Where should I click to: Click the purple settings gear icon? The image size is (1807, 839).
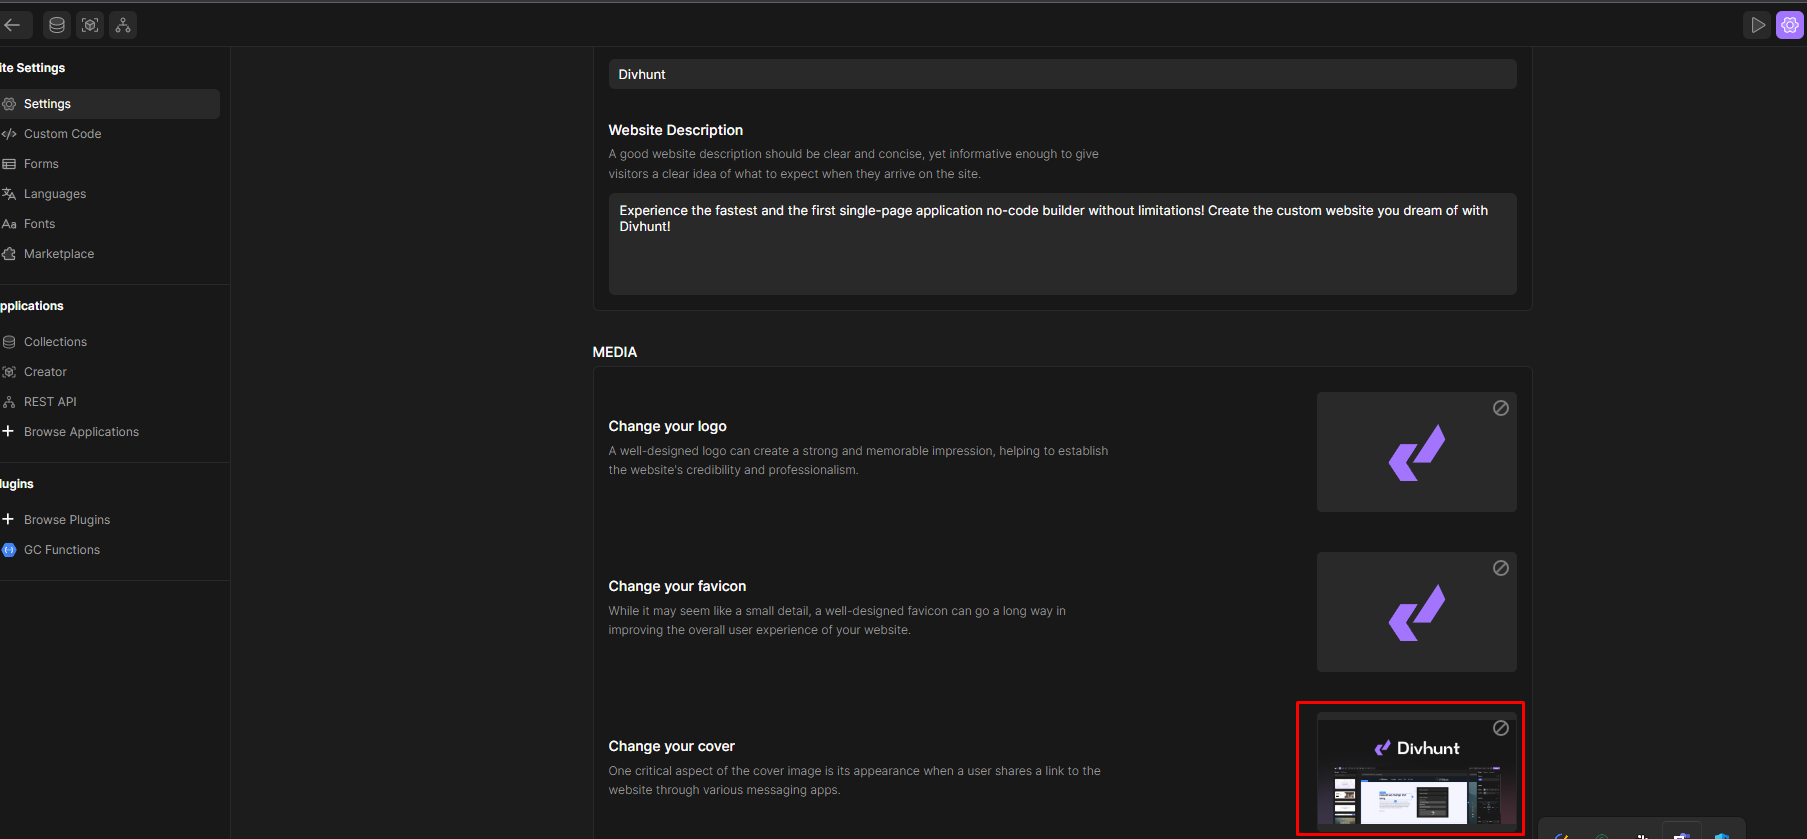1790,25
